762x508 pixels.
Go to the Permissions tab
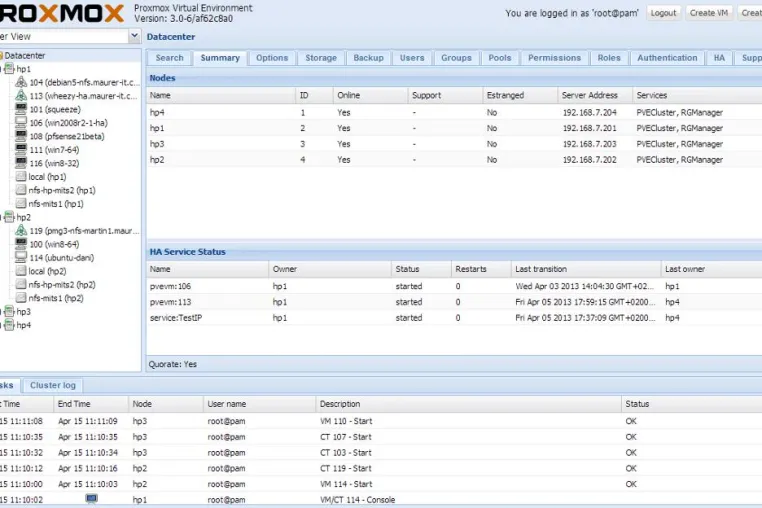(x=554, y=58)
